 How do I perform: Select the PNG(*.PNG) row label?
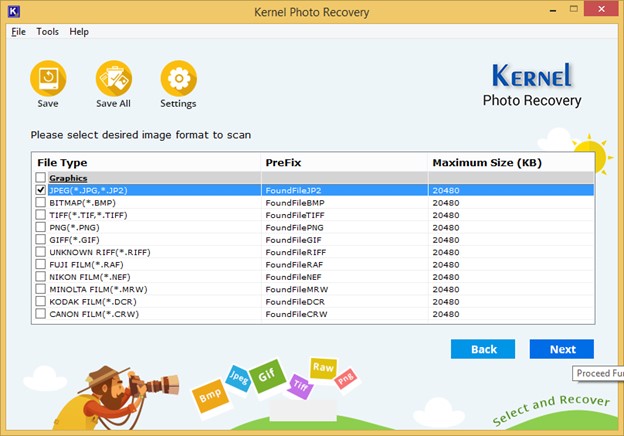[x=74, y=228]
